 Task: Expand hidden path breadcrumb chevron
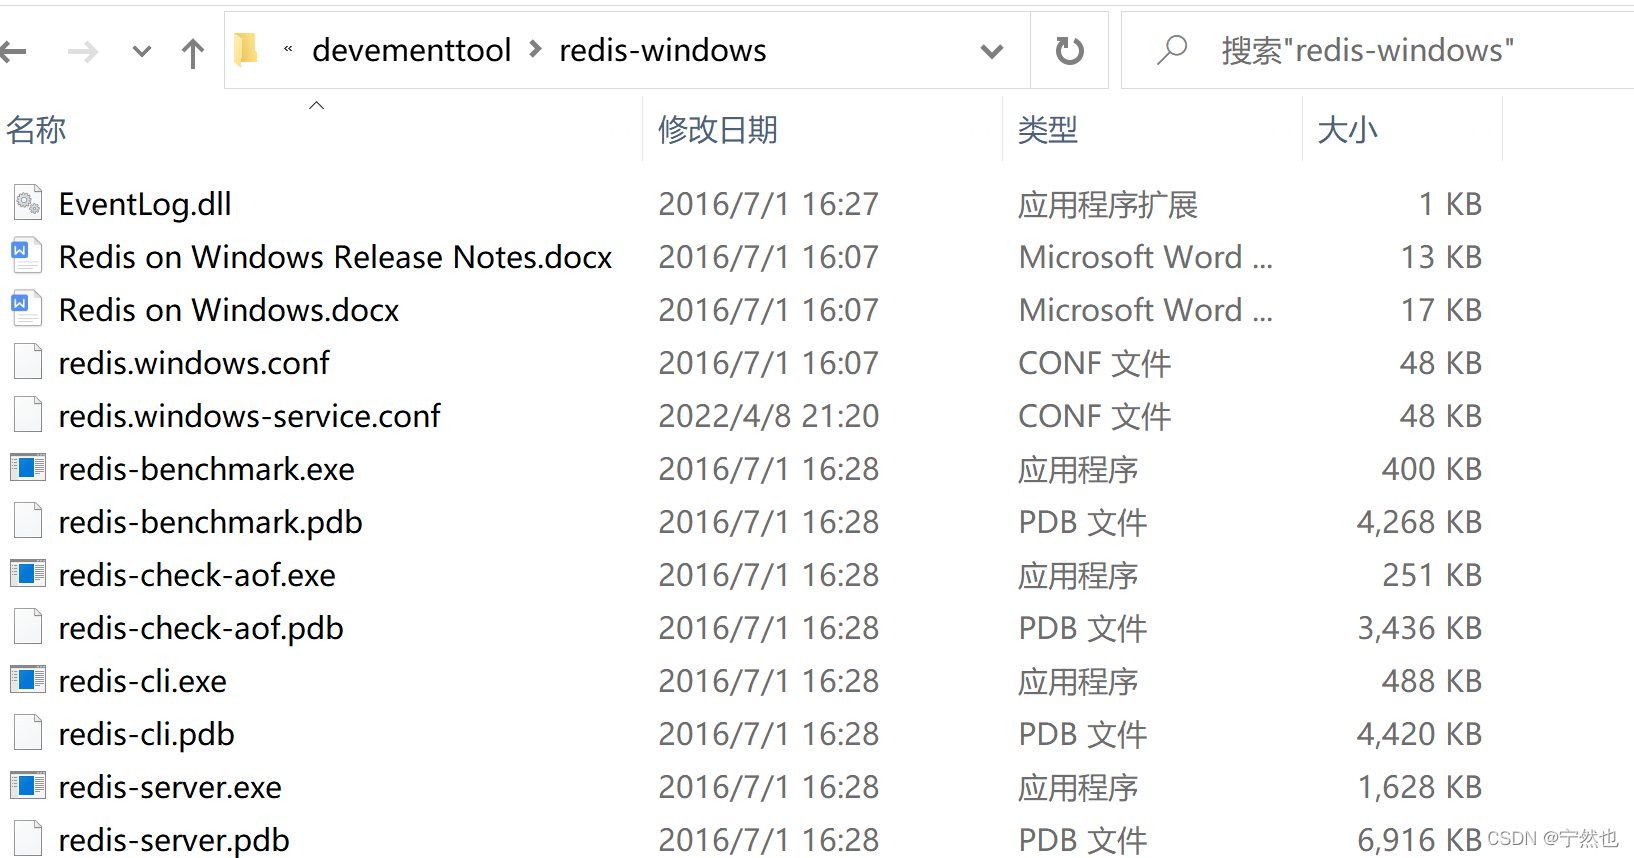pyautogui.click(x=288, y=49)
